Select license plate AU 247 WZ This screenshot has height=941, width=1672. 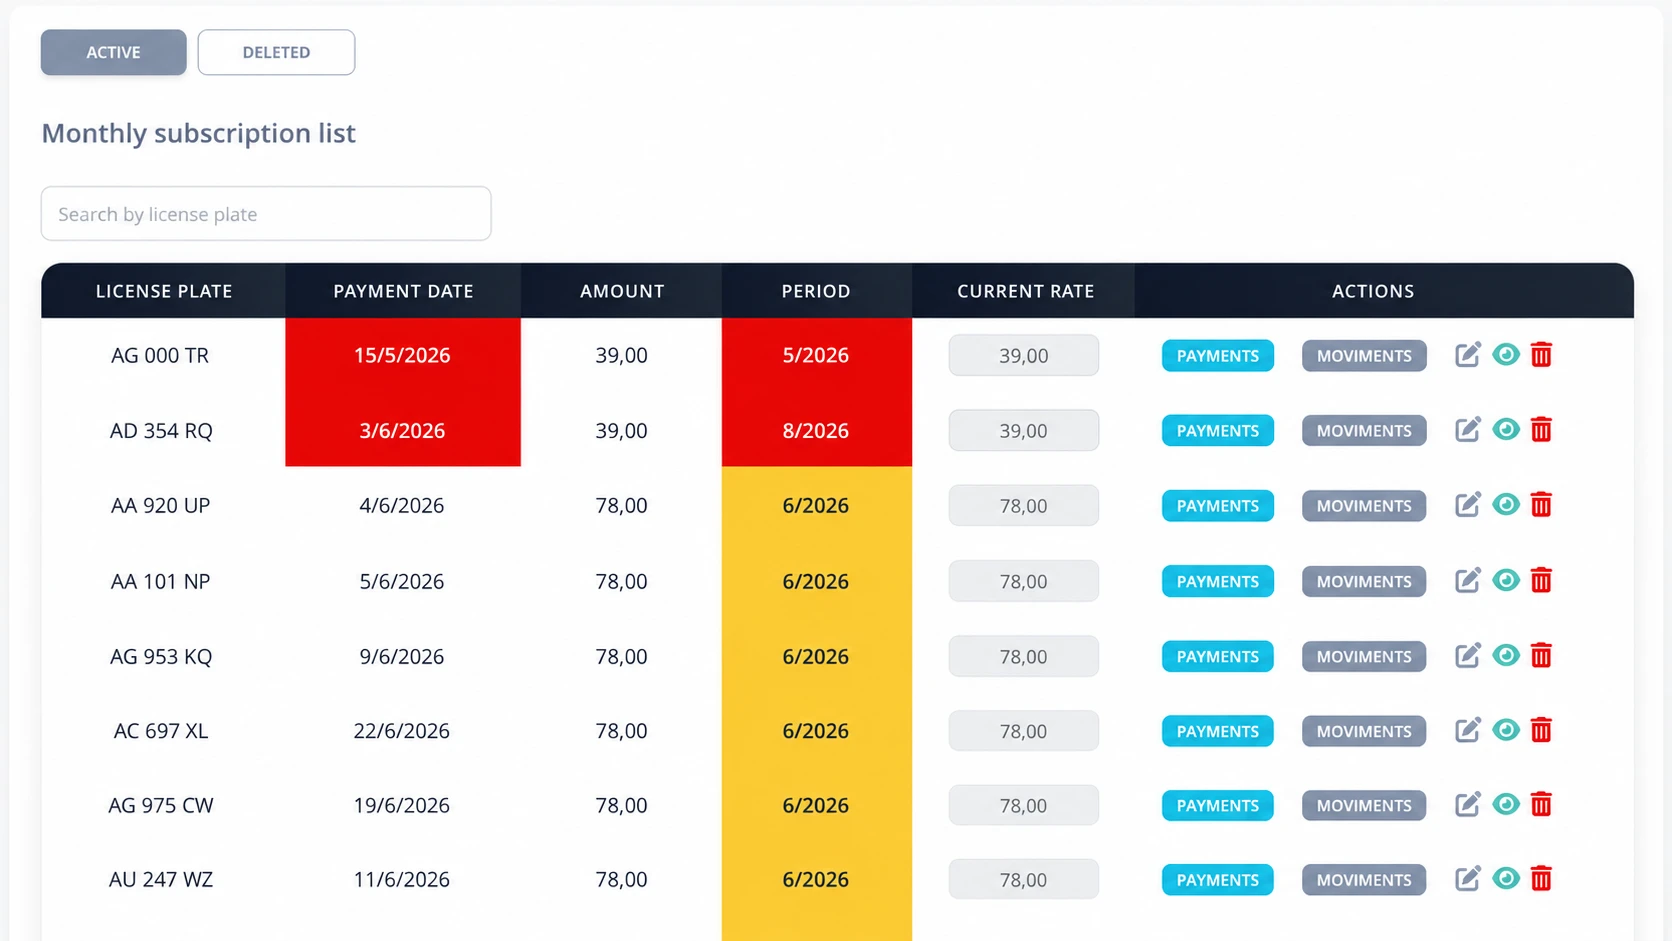(x=161, y=879)
